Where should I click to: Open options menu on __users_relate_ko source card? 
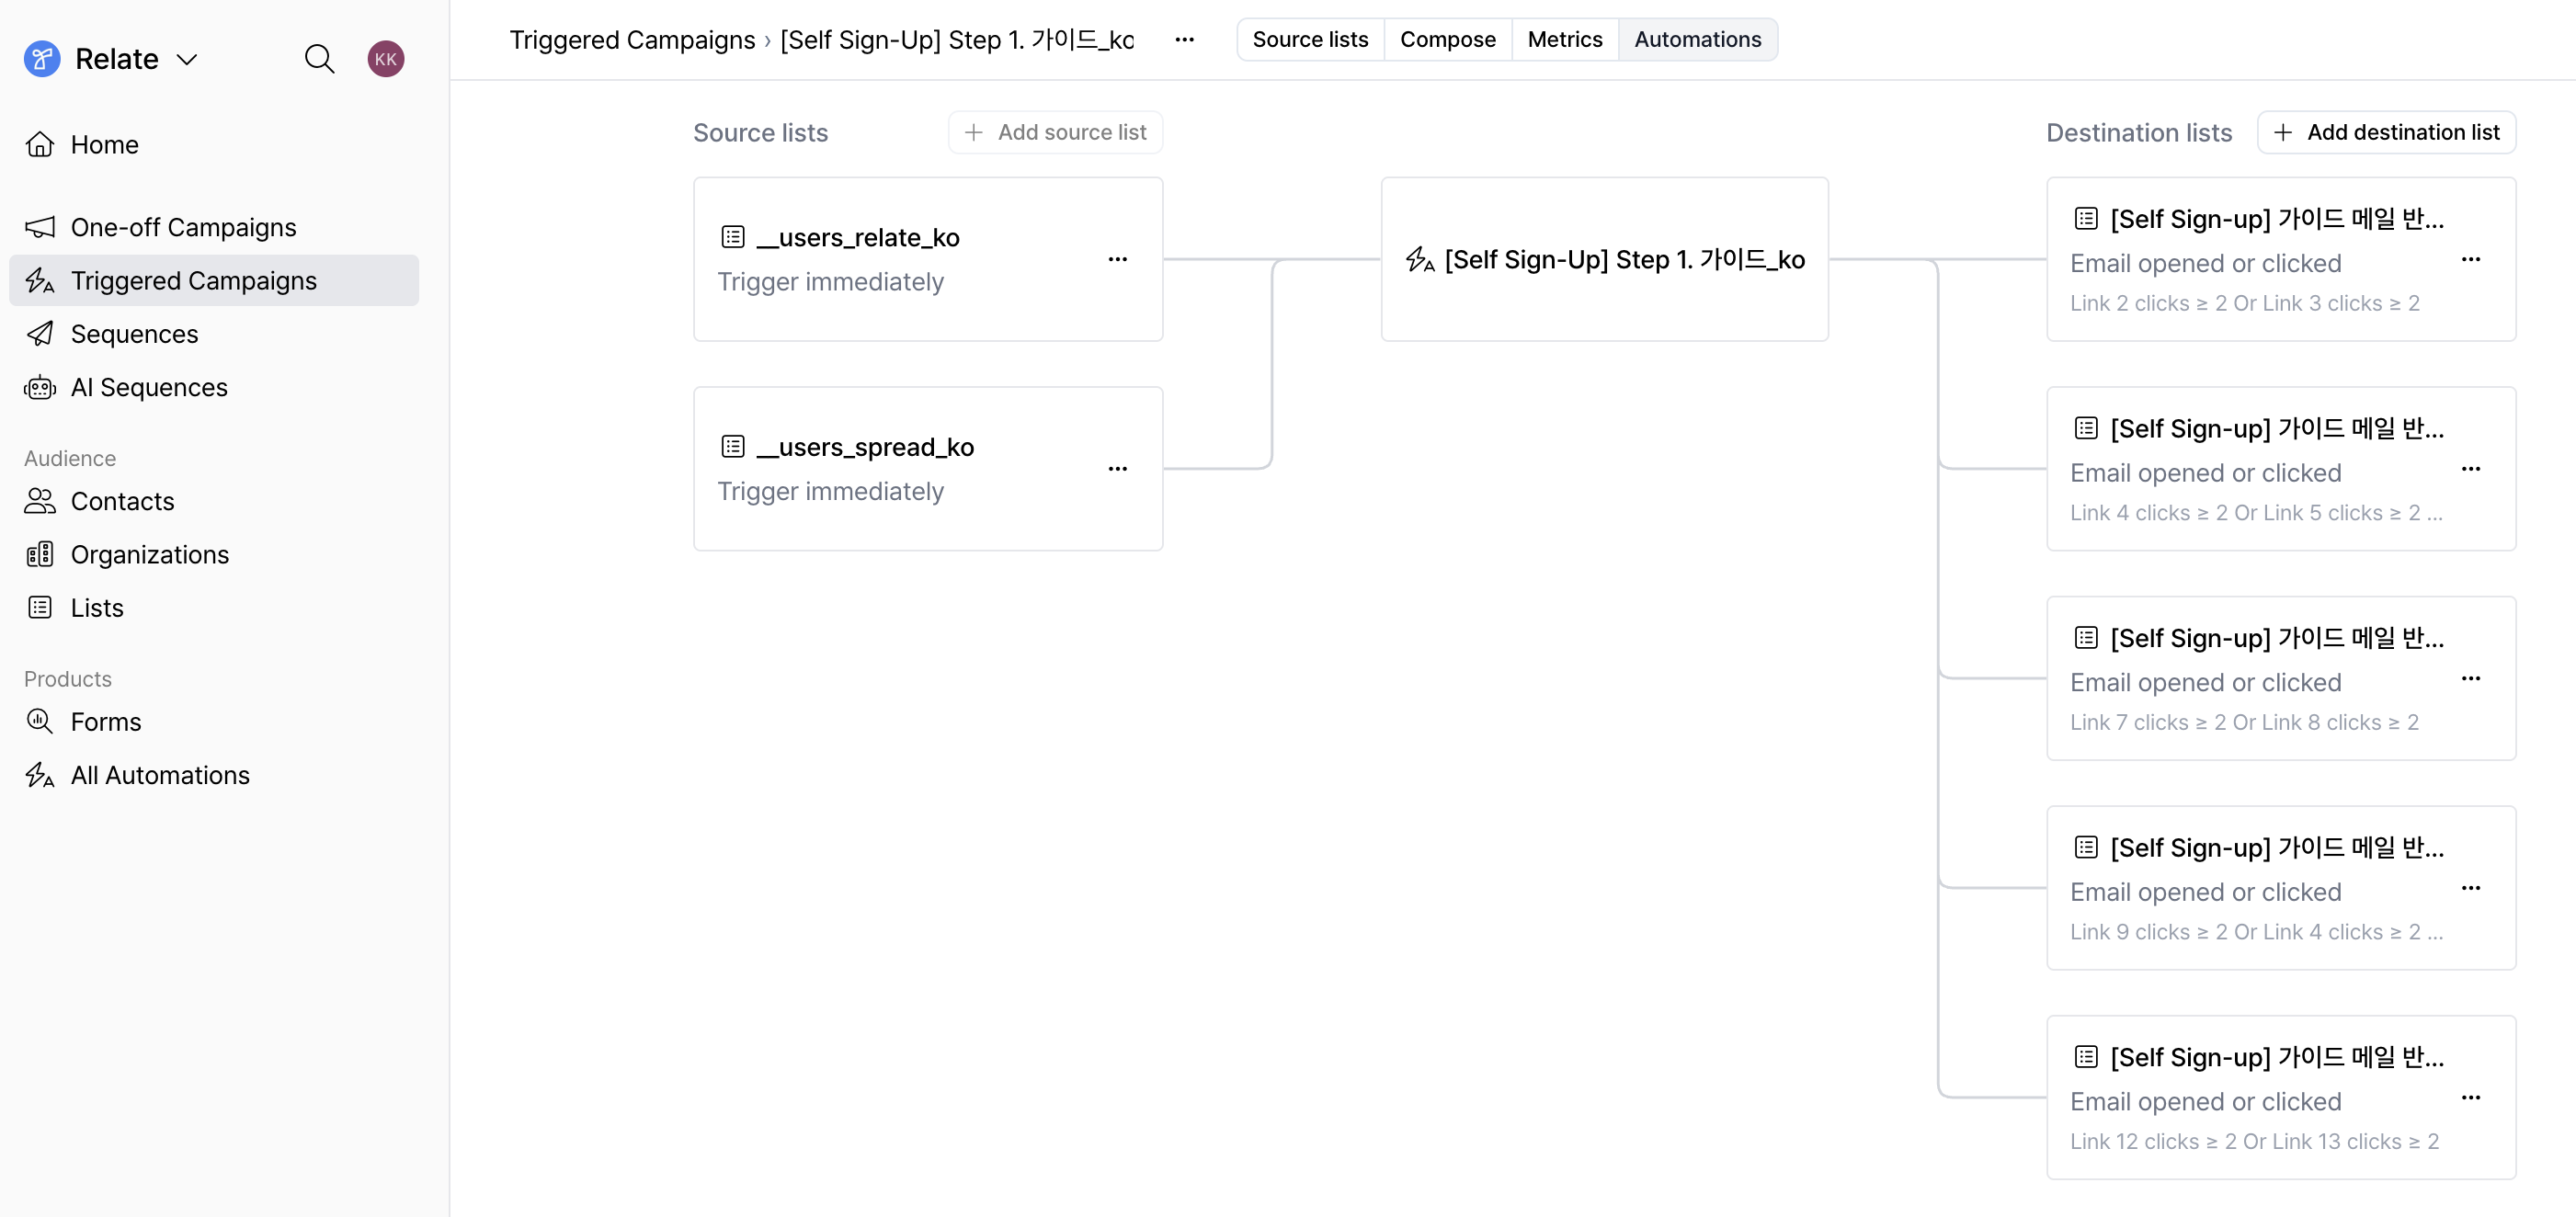1118,259
